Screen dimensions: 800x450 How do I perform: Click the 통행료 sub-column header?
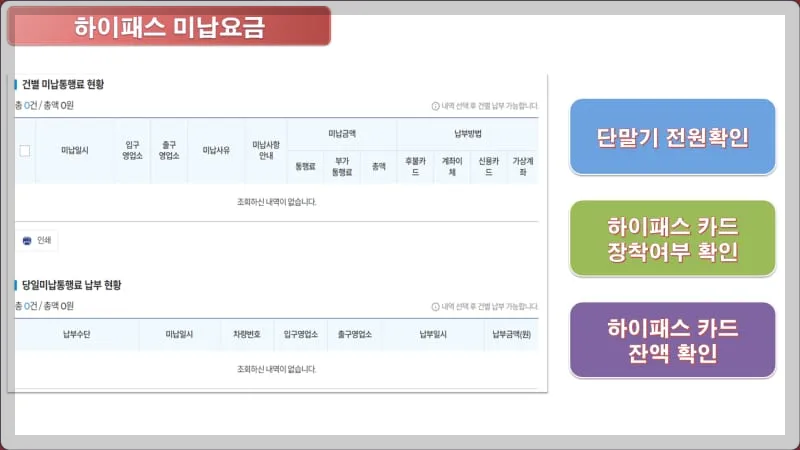[x=305, y=166]
